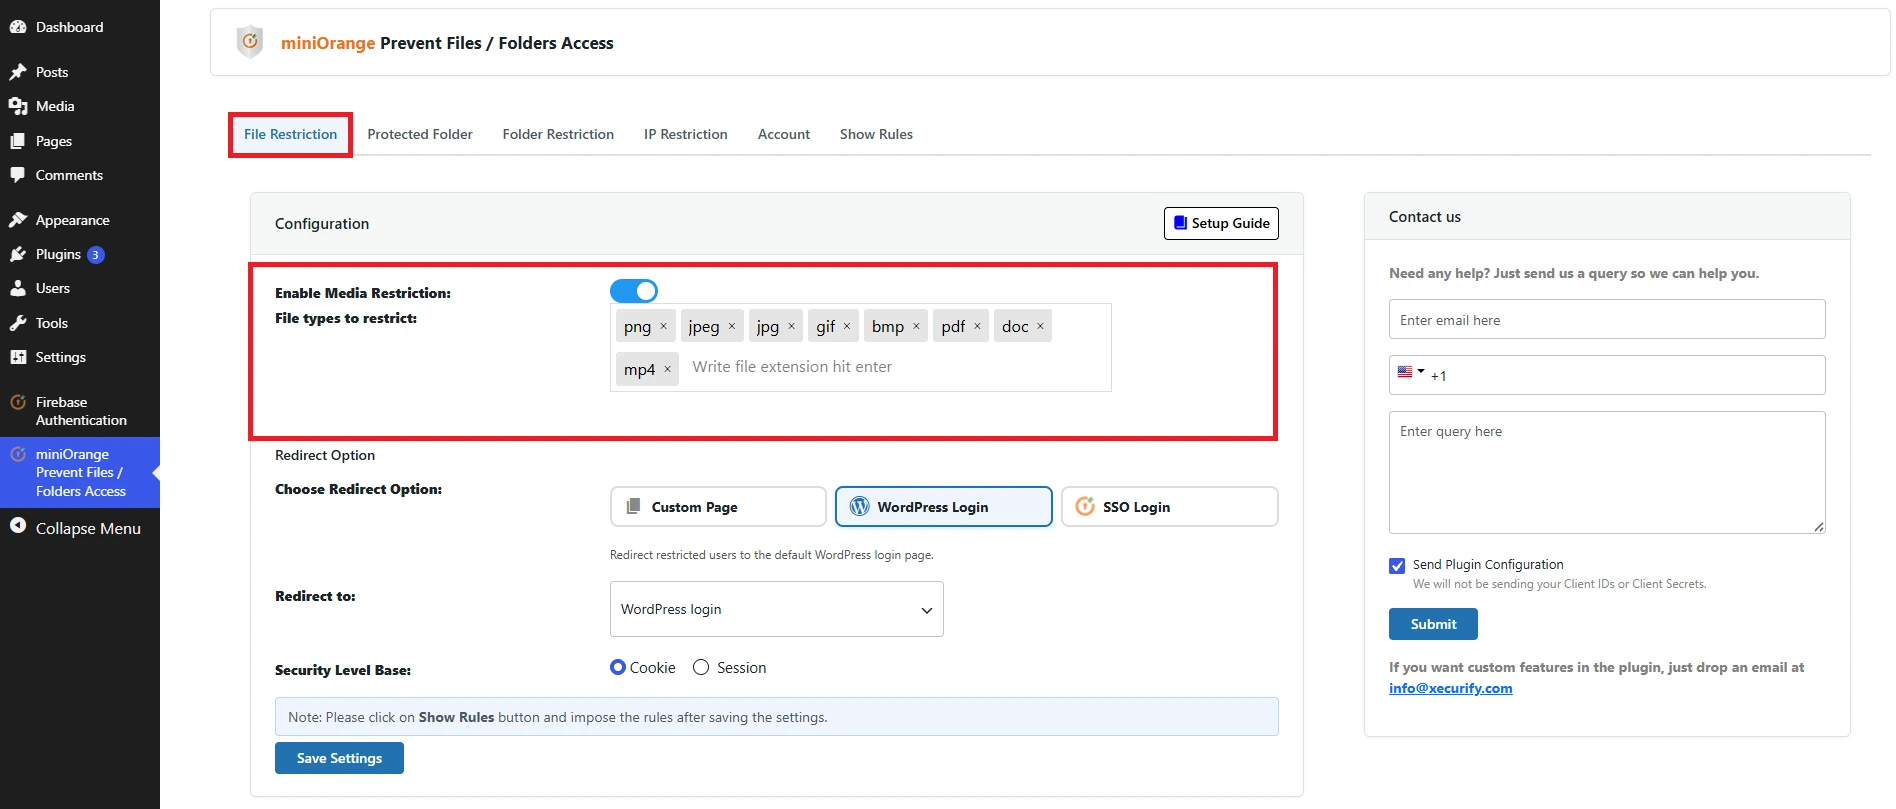Remove the mp4 file type tag
Image resolution: width=1896 pixels, height=809 pixels.
point(667,369)
